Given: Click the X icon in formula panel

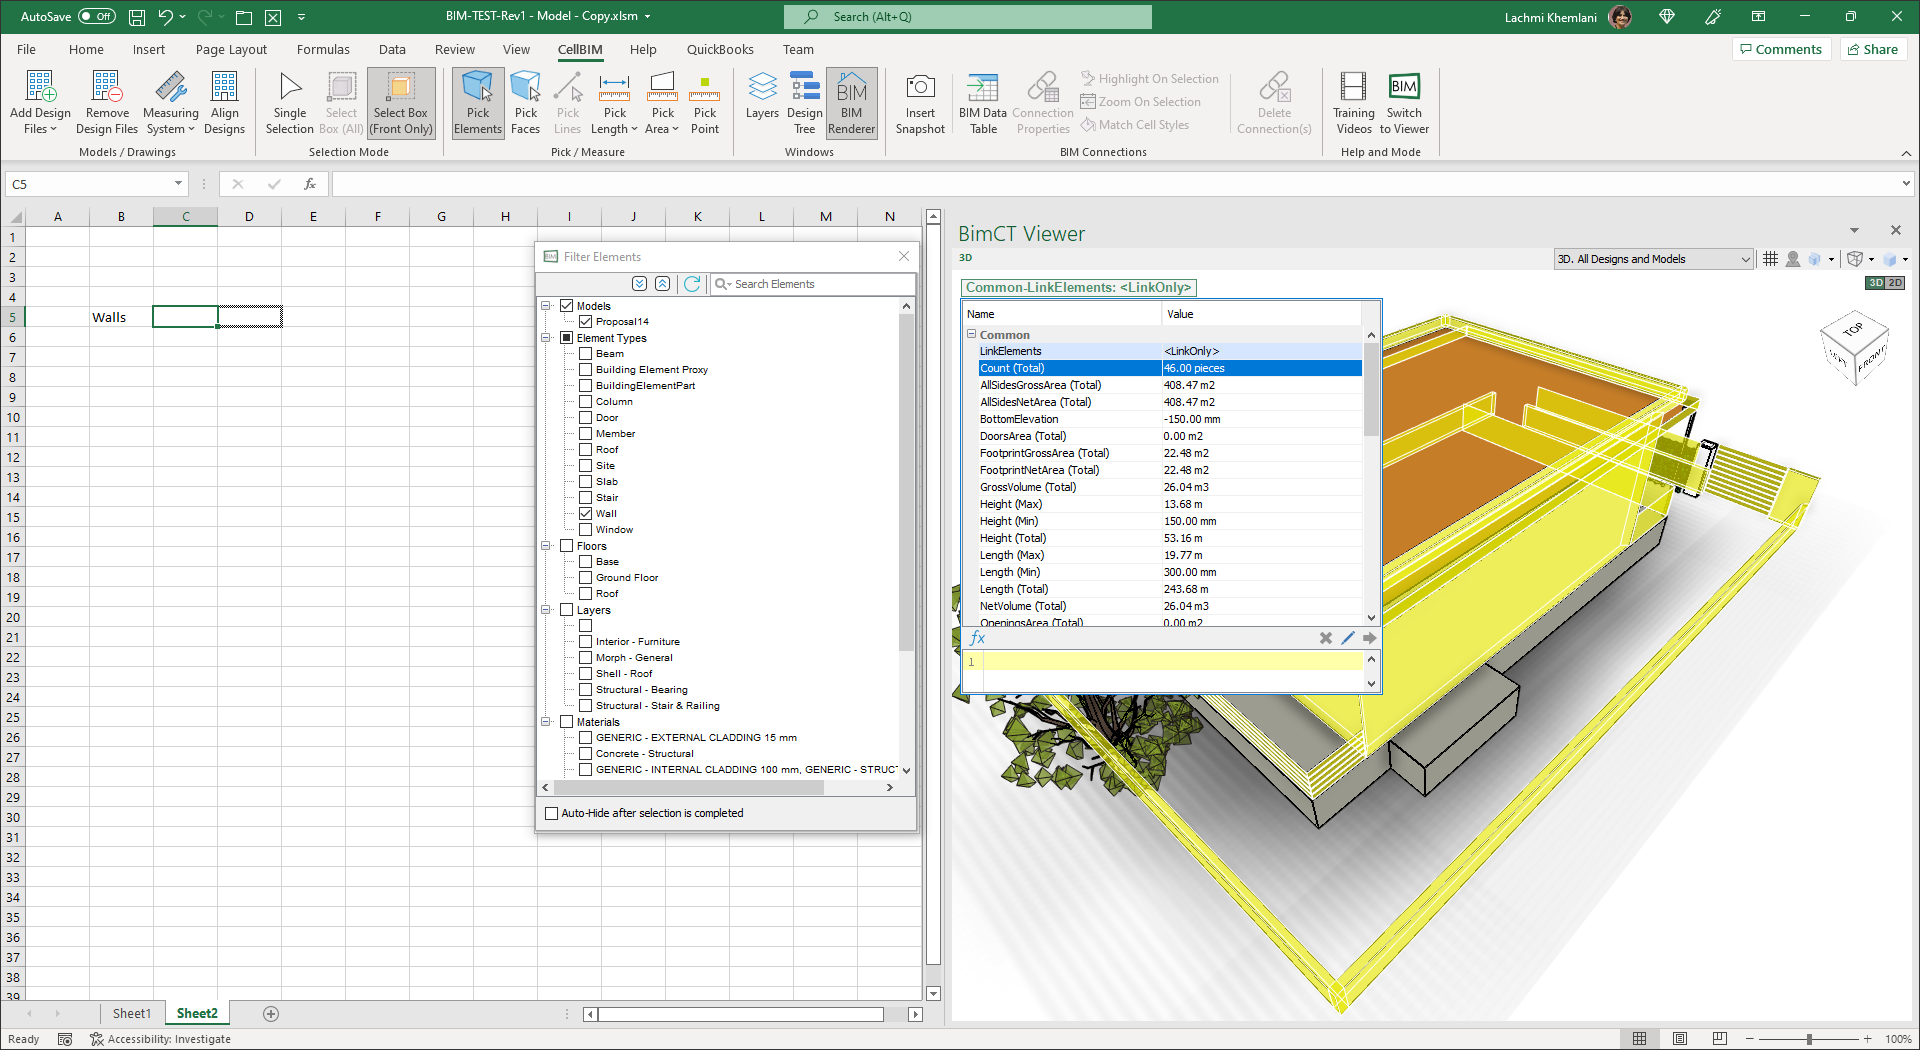Looking at the screenshot, I should click(1326, 638).
